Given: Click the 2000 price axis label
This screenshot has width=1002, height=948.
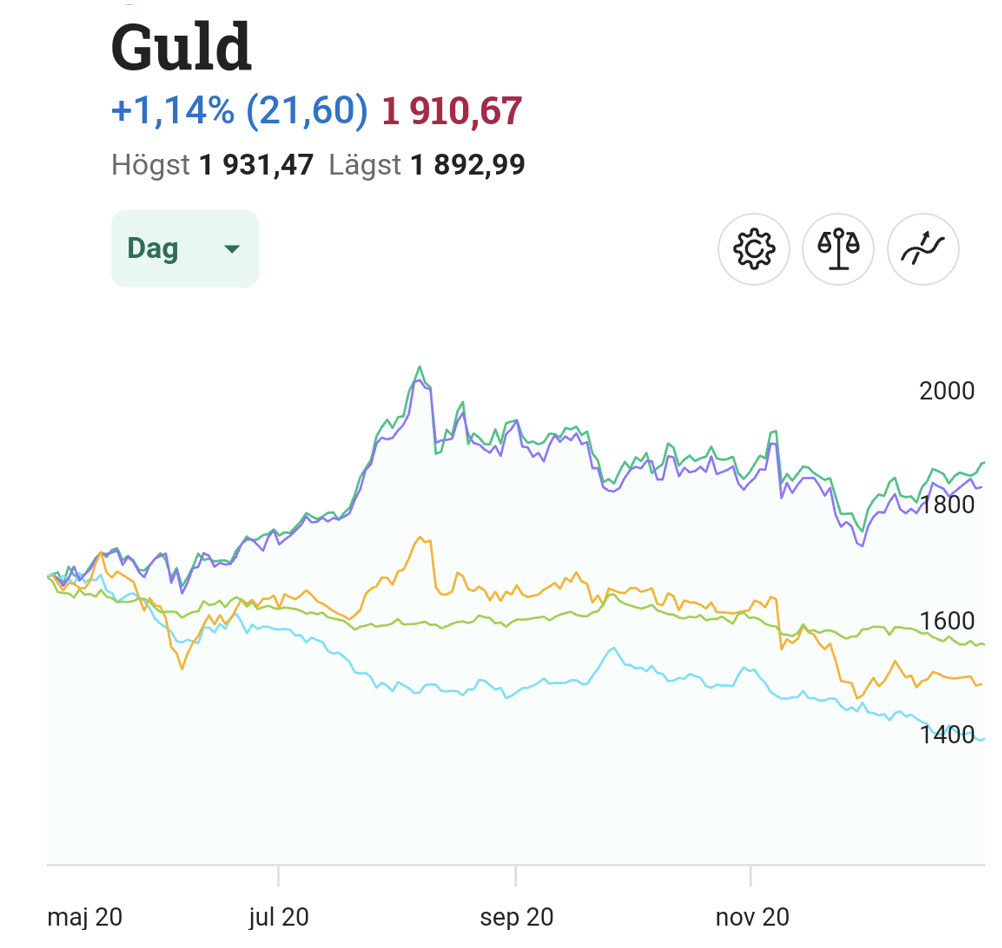Looking at the screenshot, I should (946, 391).
